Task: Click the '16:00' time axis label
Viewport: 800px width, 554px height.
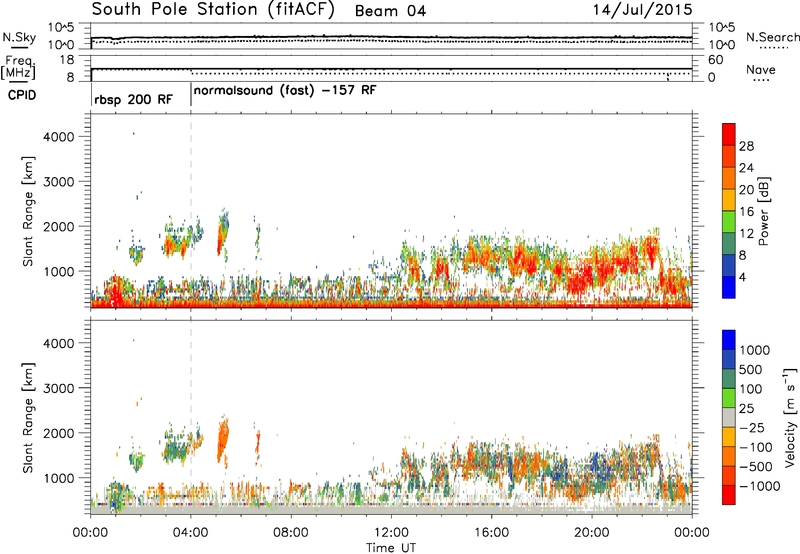Action: click(491, 533)
